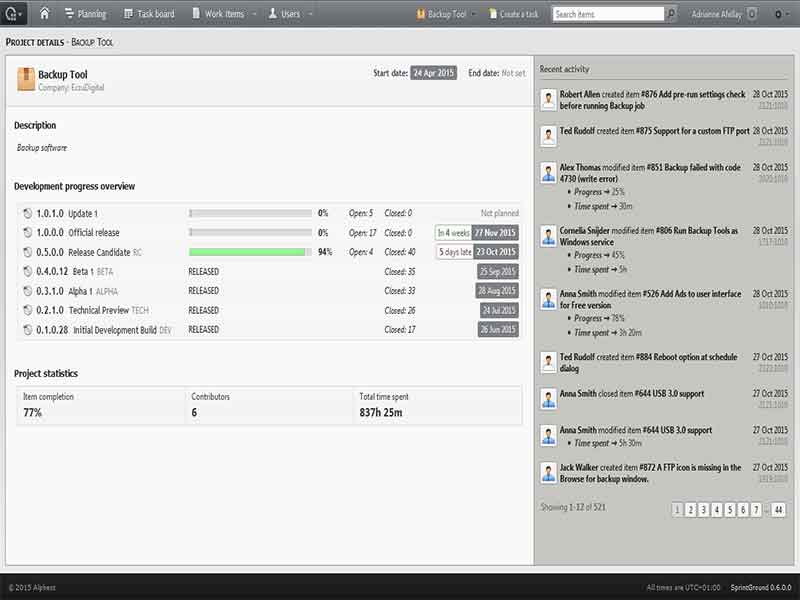Image resolution: width=800 pixels, height=600 pixels.
Task: Click Robert Allen's avatar in recent activity
Action: click(548, 100)
